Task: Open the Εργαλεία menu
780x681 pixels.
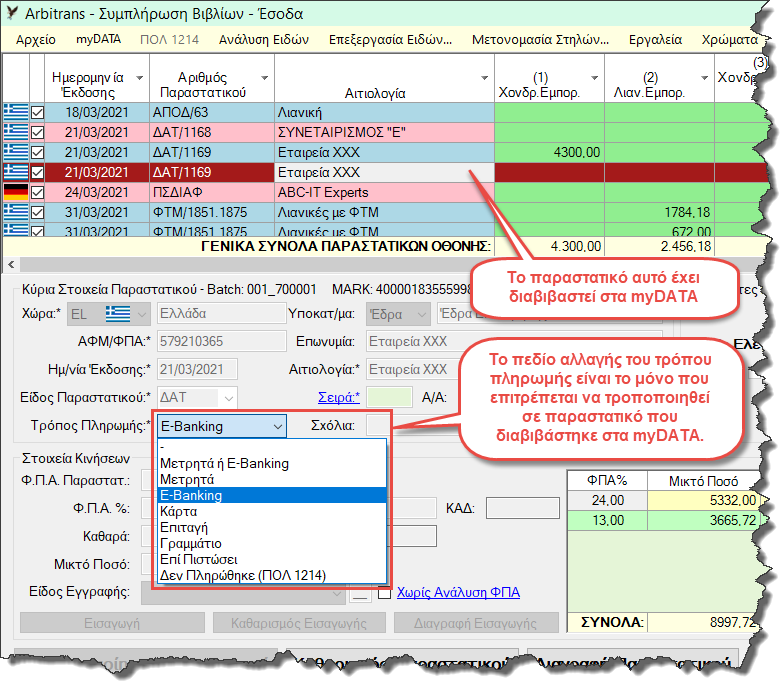Action: pyautogui.click(x=655, y=40)
